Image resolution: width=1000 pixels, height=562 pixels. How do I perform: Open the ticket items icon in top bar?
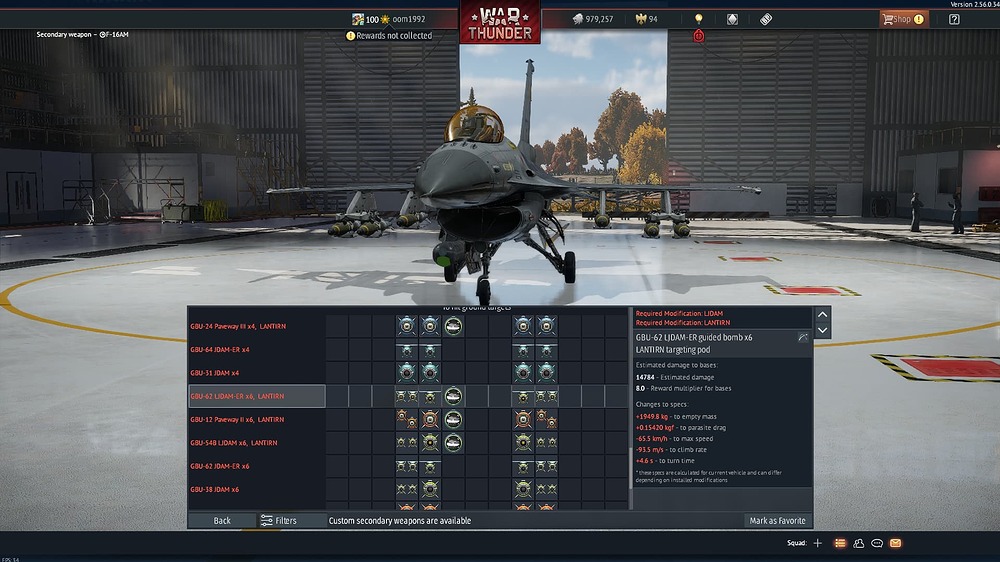point(766,19)
